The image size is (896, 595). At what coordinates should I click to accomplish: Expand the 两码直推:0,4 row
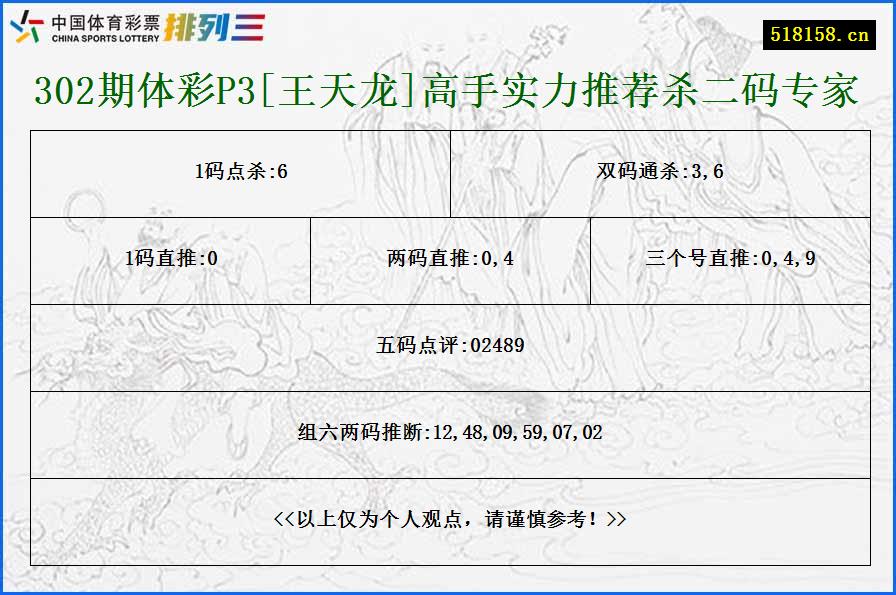point(449,259)
